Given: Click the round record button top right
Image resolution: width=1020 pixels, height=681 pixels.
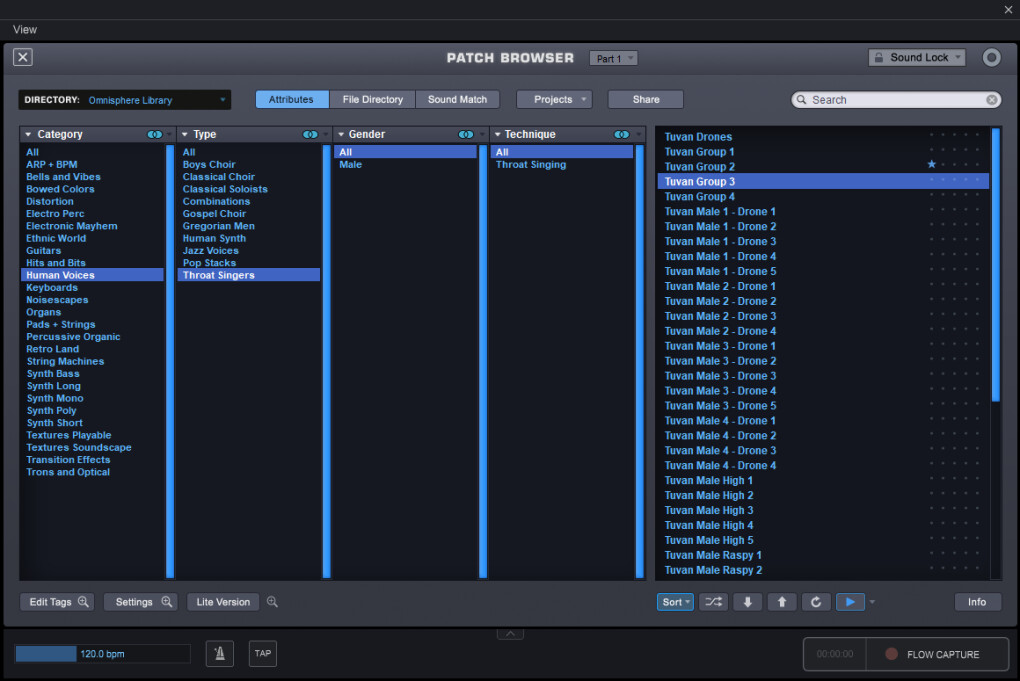Looking at the screenshot, I should 991,57.
